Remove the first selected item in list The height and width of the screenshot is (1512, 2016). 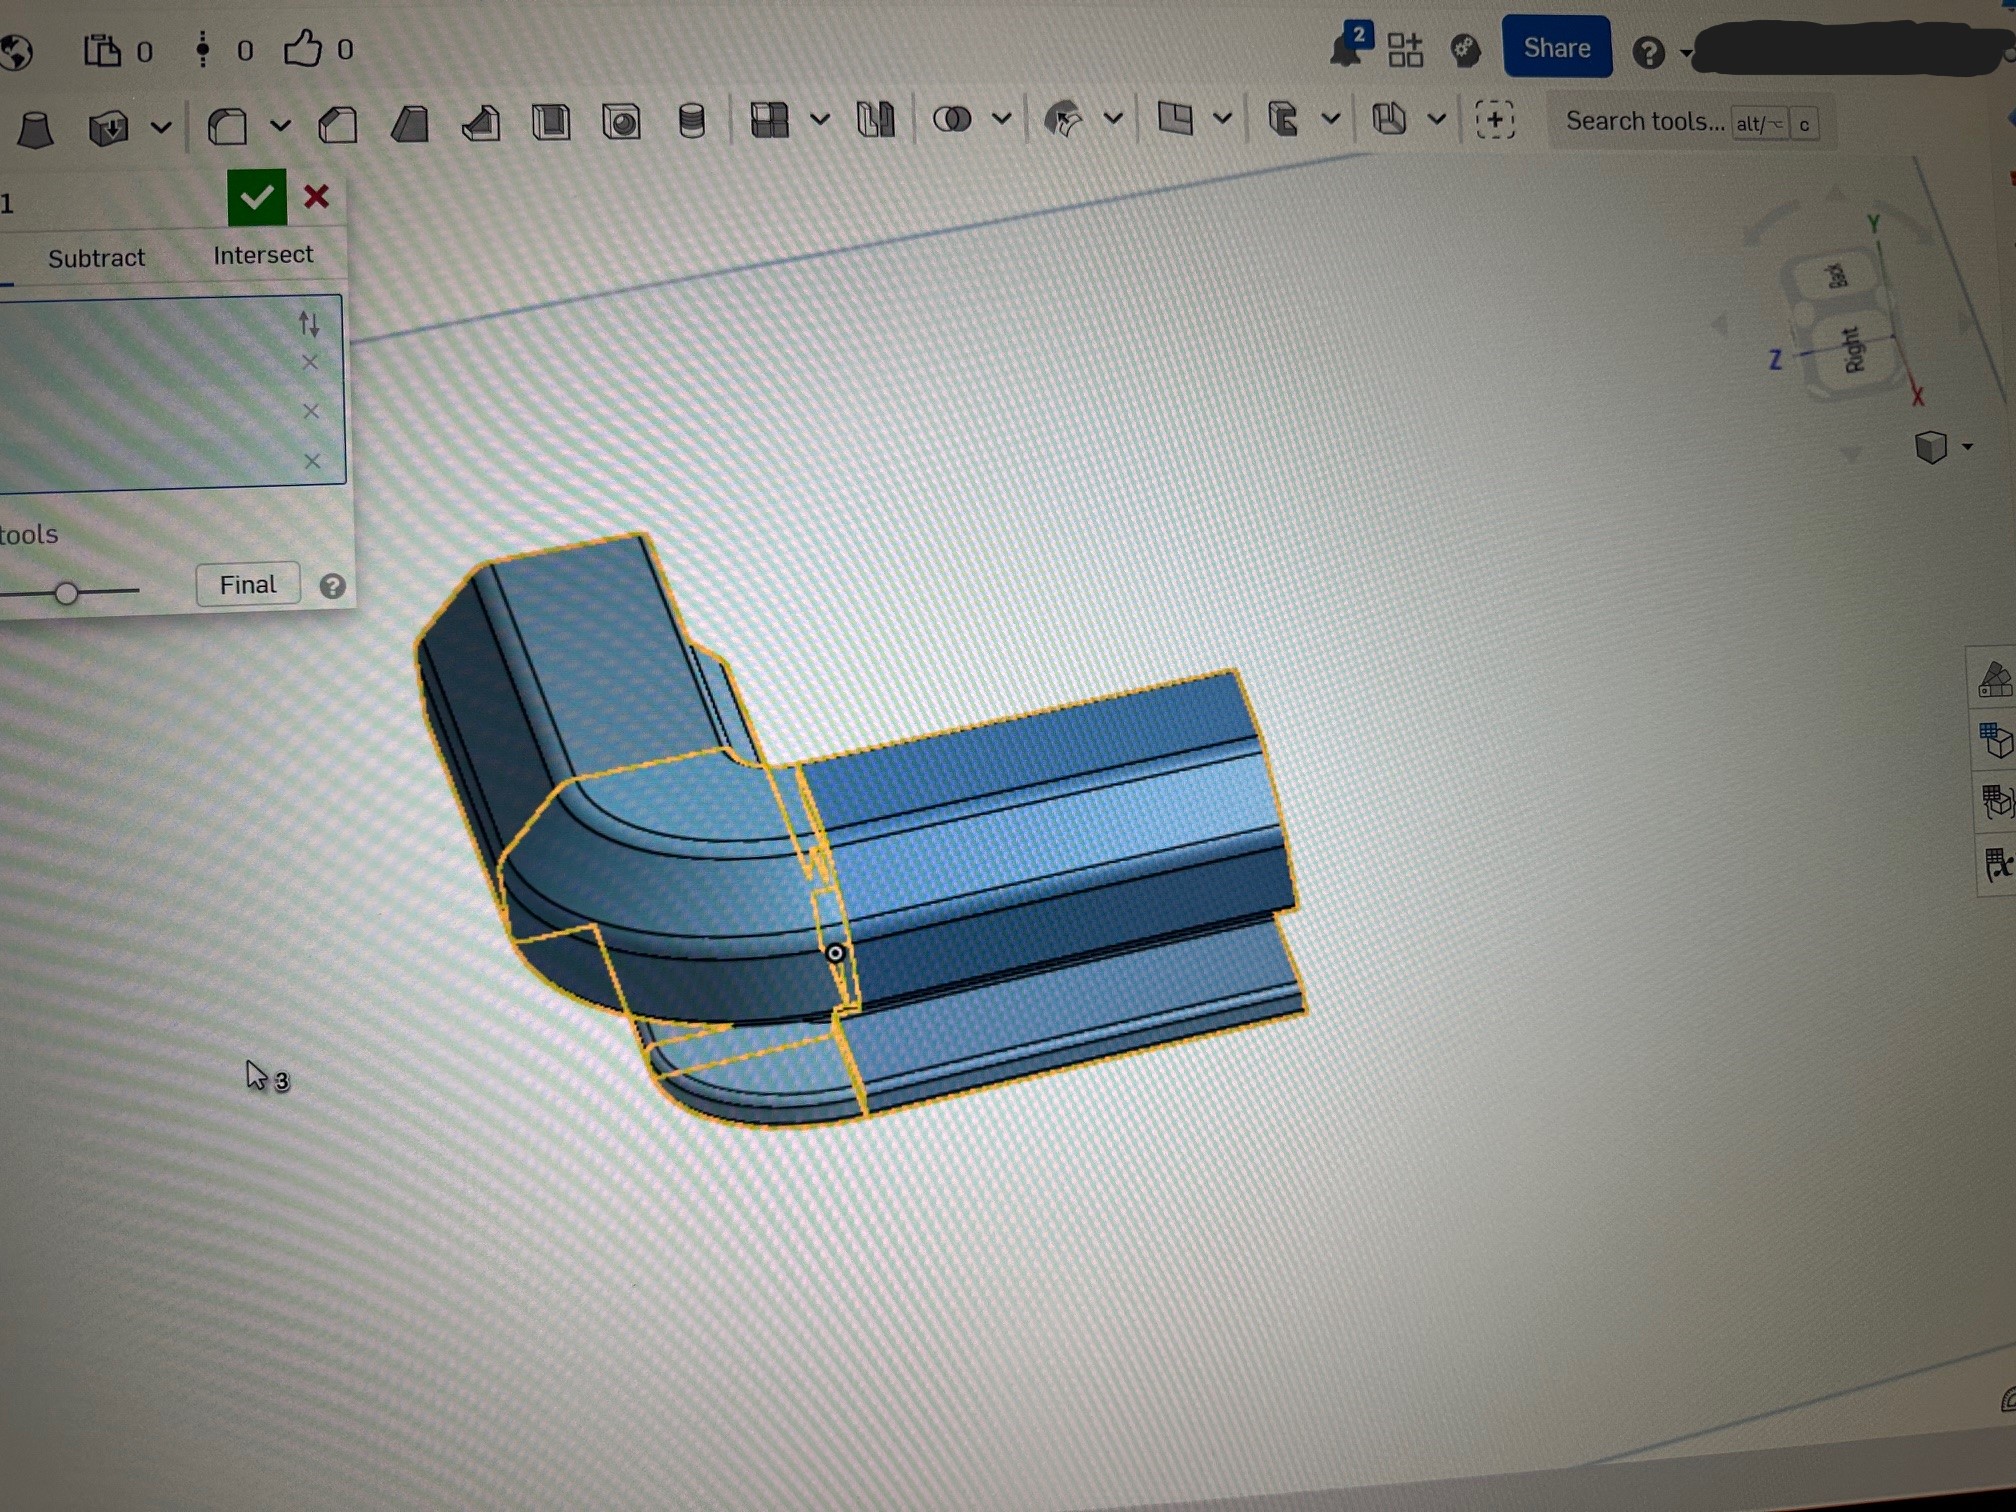click(x=310, y=362)
